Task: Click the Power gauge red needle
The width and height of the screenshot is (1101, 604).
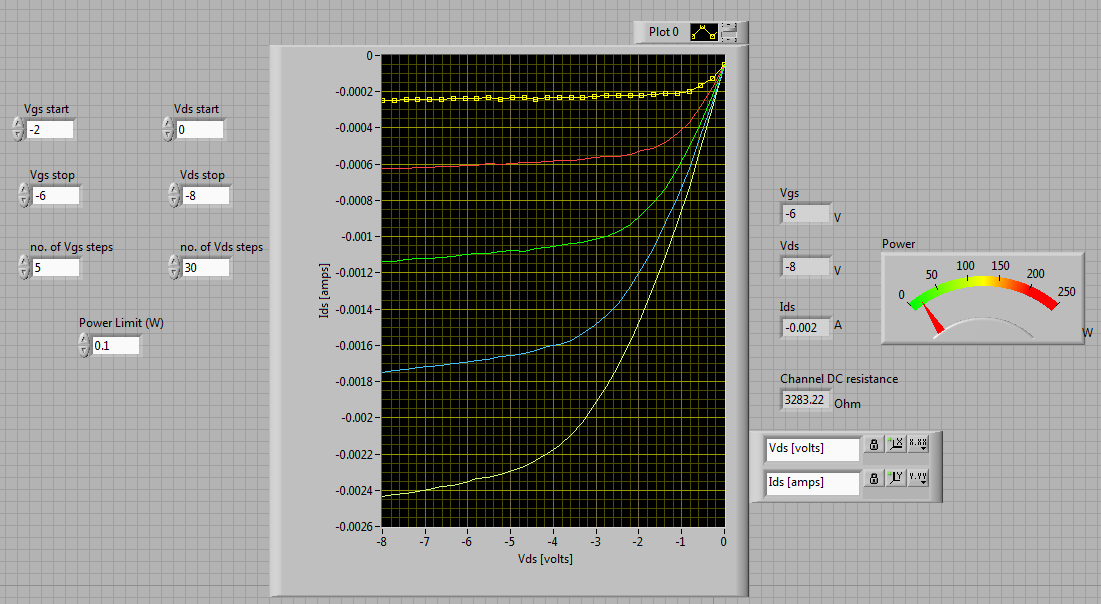Action: coord(933,319)
